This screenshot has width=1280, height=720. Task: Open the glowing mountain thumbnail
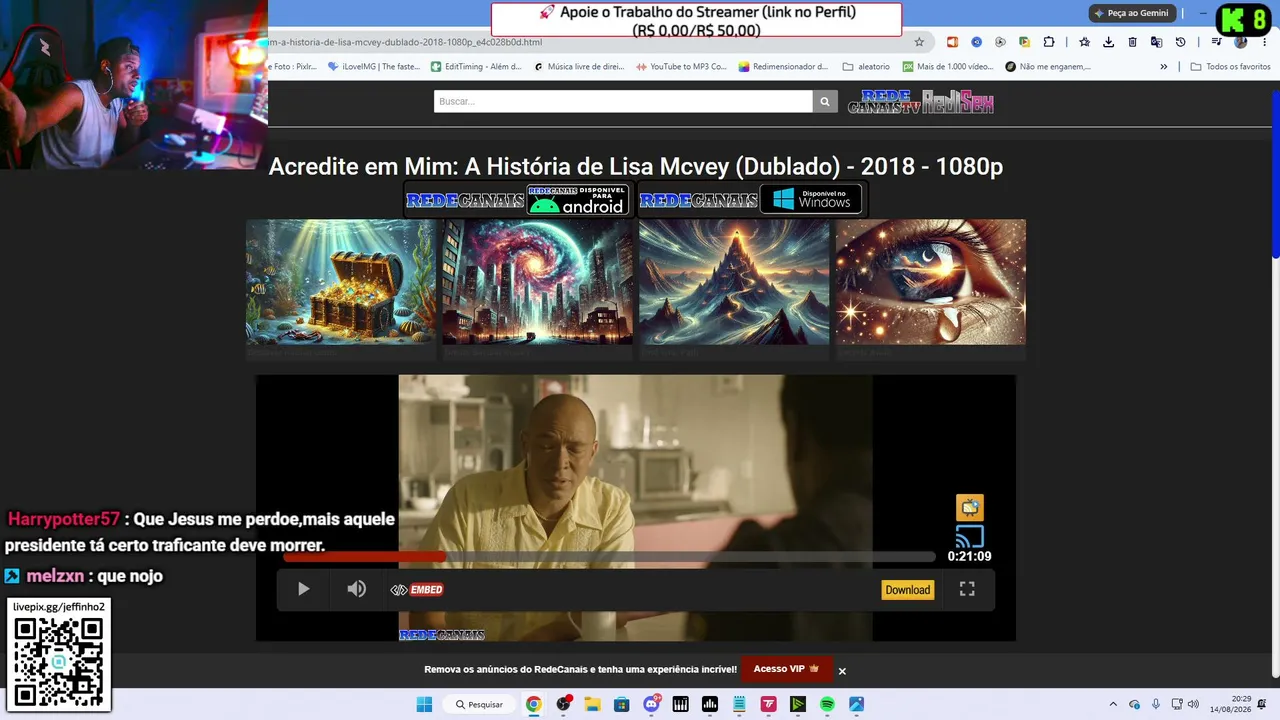coord(734,282)
